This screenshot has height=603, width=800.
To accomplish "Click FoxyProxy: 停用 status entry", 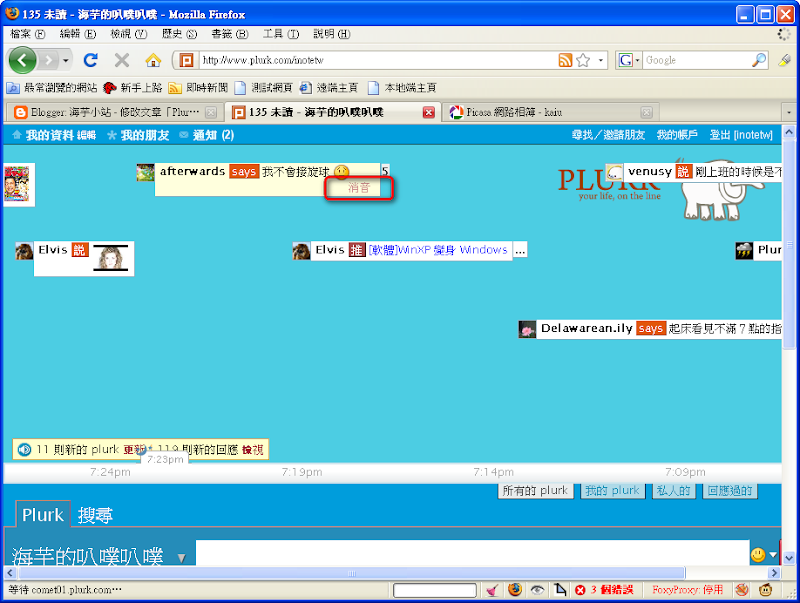I will click(688, 590).
